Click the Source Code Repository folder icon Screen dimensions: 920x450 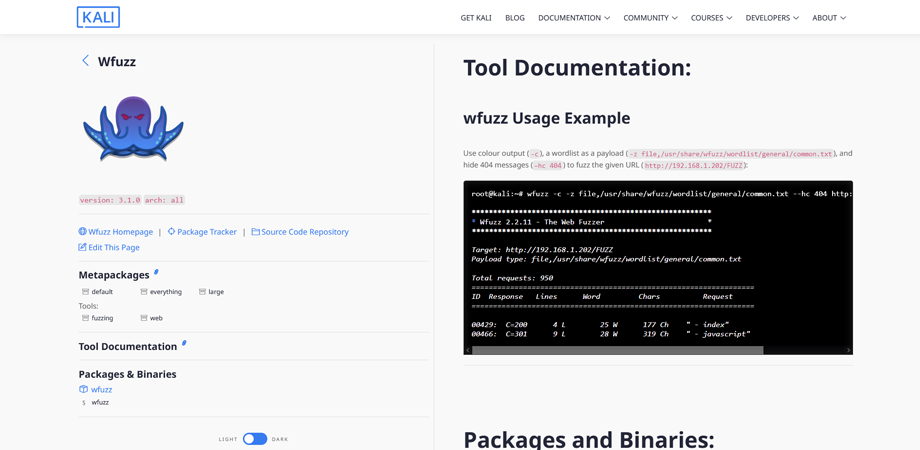click(x=255, y=232)
